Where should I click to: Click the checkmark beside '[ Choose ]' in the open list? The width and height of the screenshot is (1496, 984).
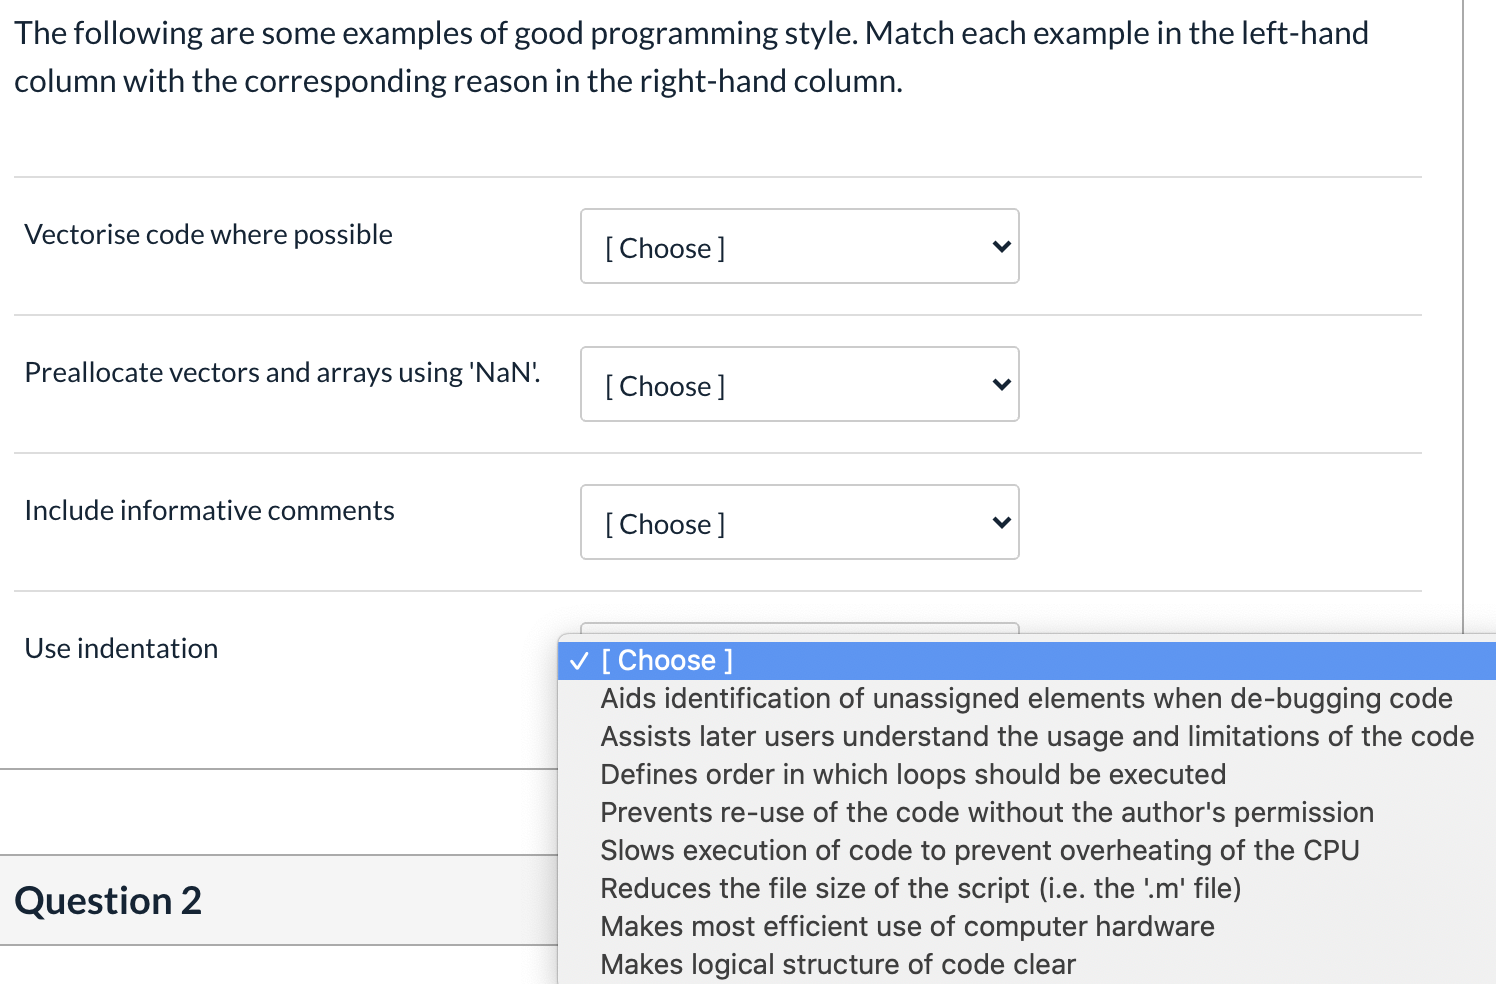[578, 660]
